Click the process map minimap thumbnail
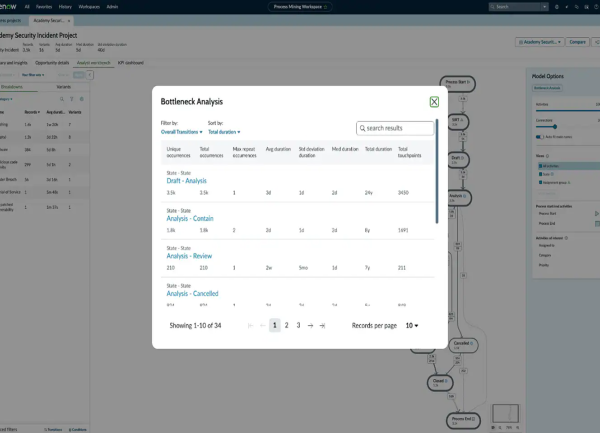600x433 pixels. pos(505,413)
